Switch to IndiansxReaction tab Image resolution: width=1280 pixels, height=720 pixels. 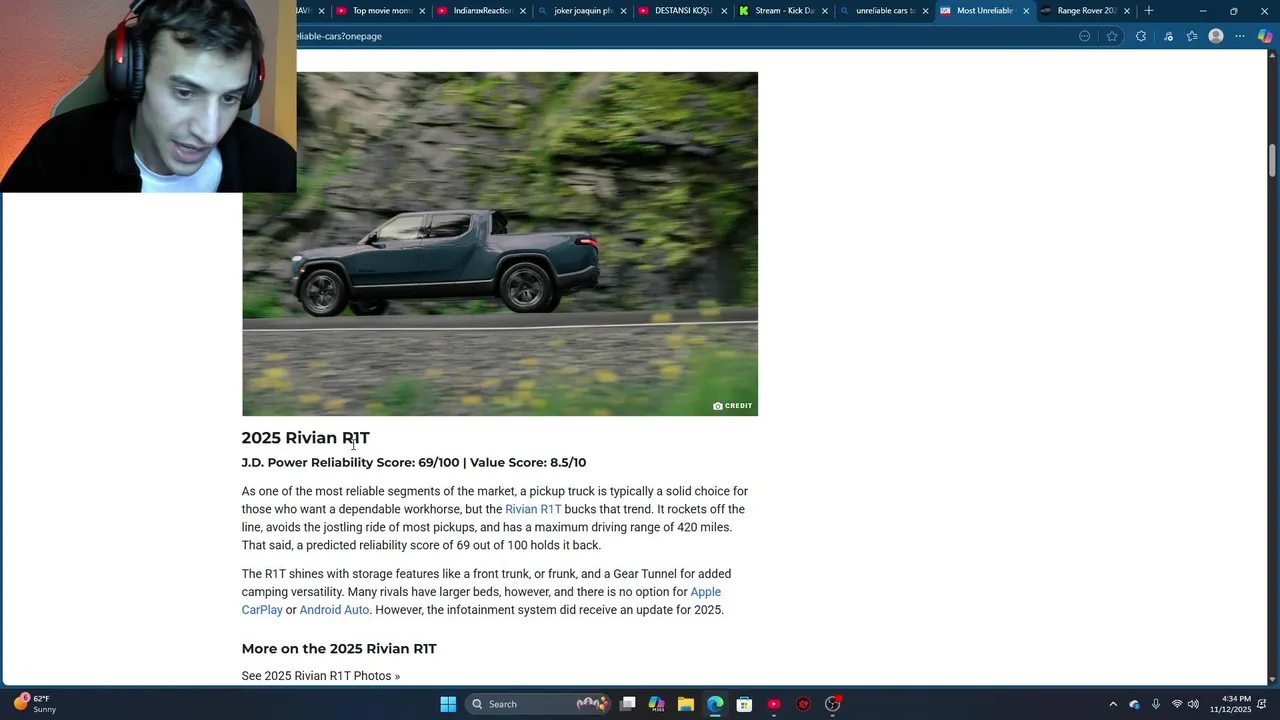pos(482,11)
